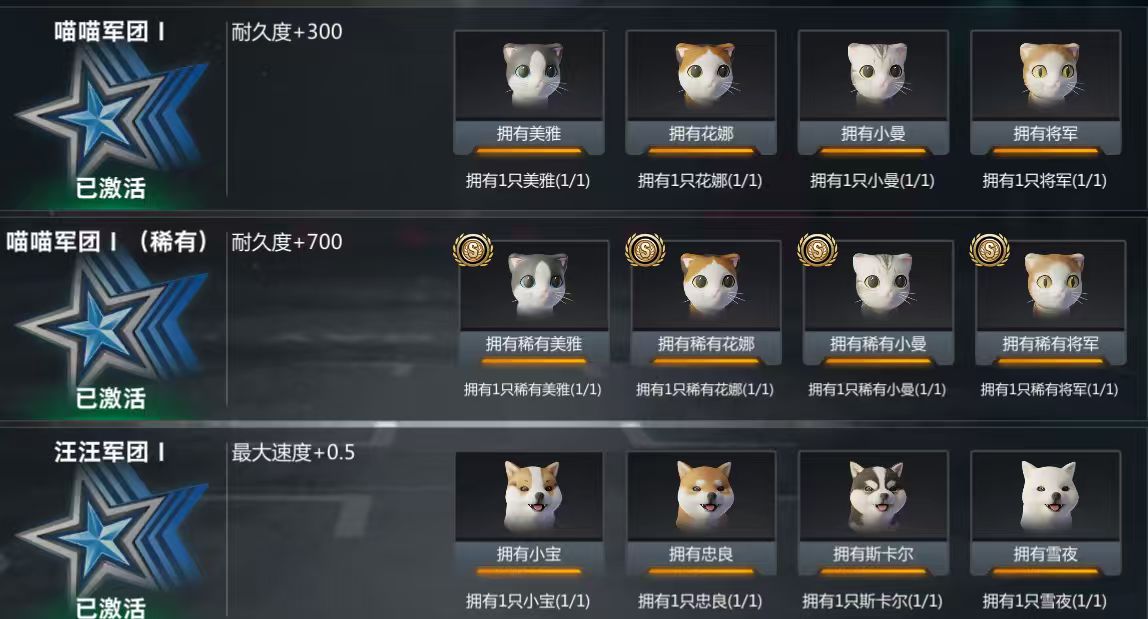The image size is (1148, 619).
Task: Click the 忠良 shiba dog icon
Action: tap(704, 496)
